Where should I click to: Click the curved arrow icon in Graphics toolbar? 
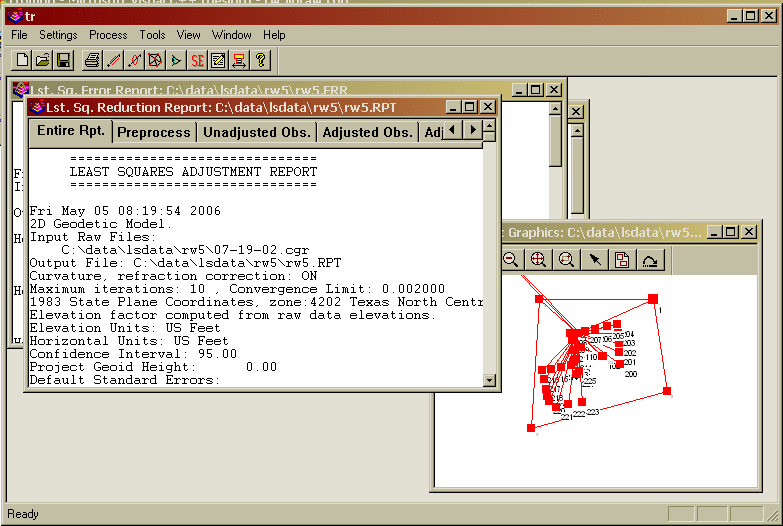point(650,260)
